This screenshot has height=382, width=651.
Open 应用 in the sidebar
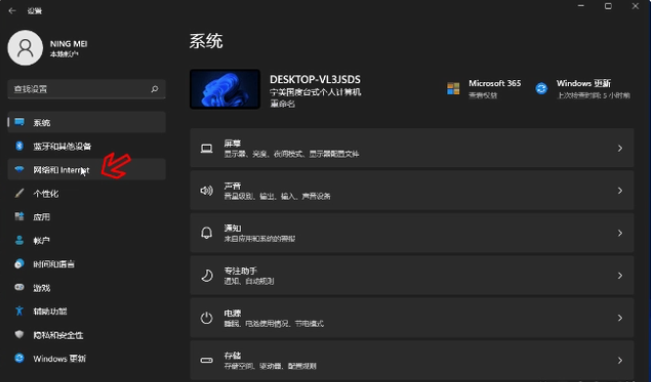pyautogui.click(x=87, y=216)
